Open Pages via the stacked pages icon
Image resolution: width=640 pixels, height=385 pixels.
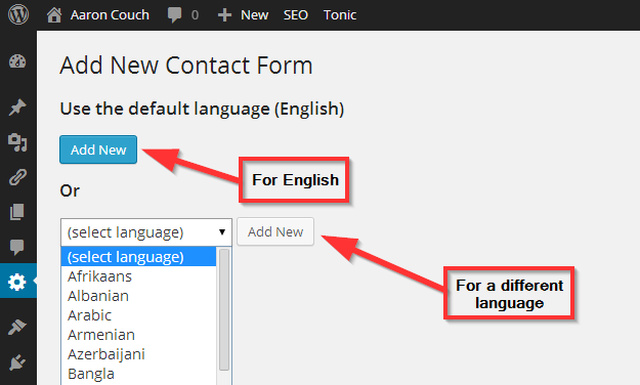[x=17, y=212]
